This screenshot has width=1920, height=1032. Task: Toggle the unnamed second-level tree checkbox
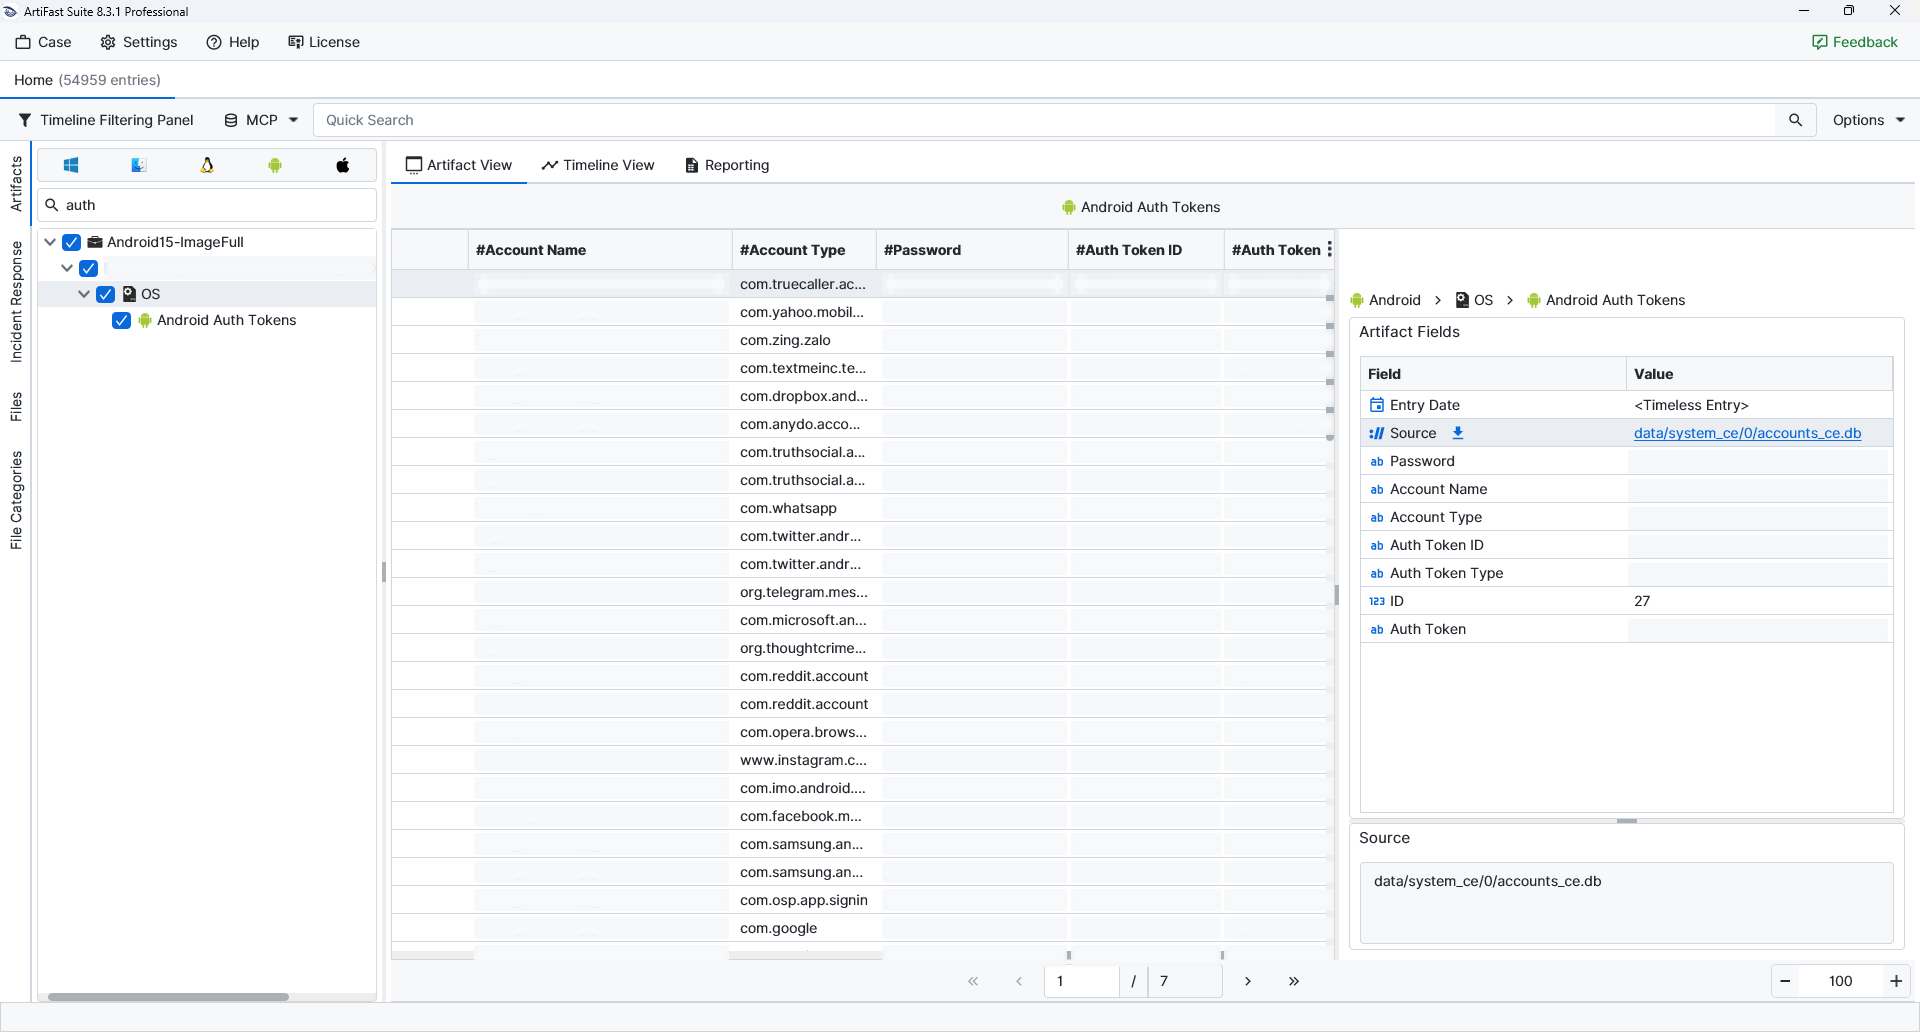(x=89, y=268)
